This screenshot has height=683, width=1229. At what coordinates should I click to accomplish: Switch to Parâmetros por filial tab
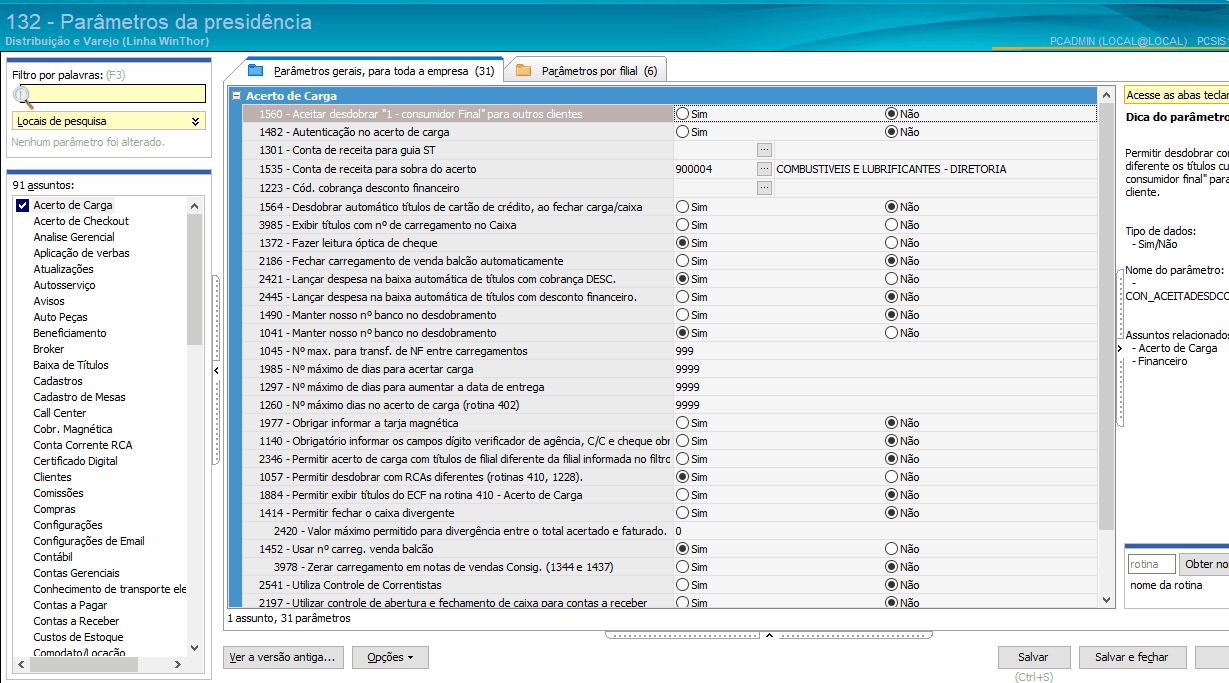coord(586,70)
